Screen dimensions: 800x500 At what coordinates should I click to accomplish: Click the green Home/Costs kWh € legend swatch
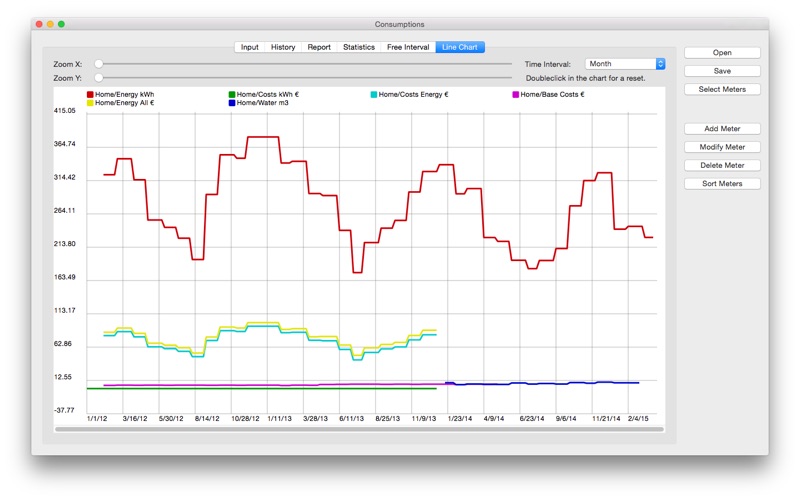[x=232, y=94]
